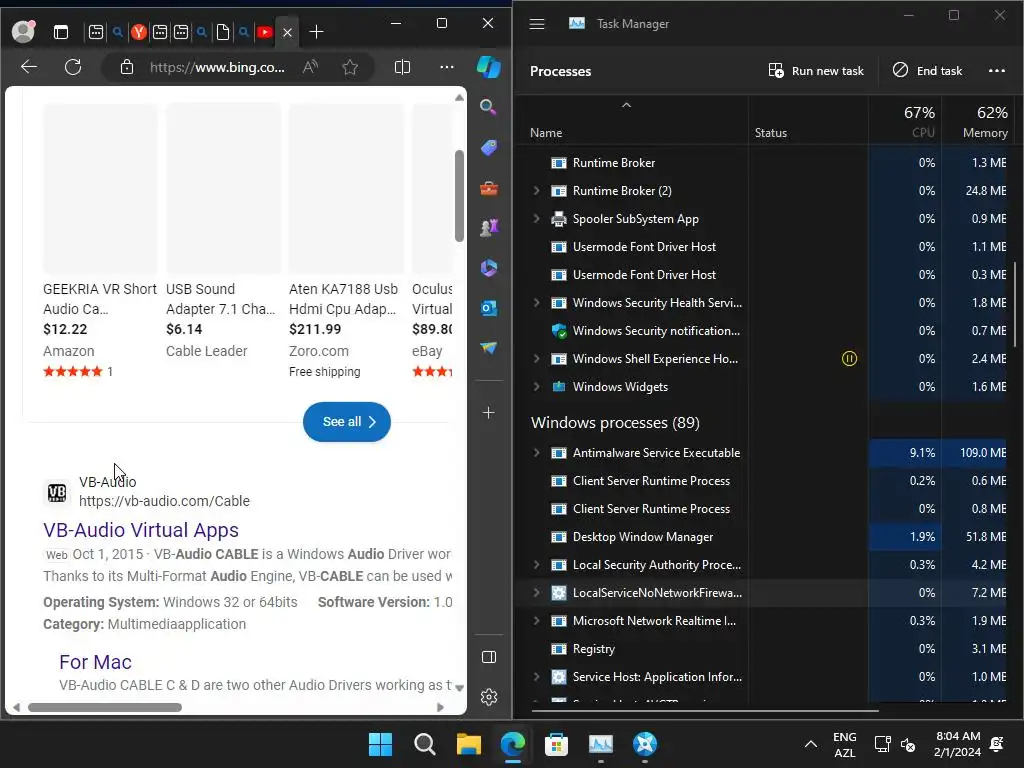Expand Windows Security Health Service row
The width and height of the screenshot is (1024, 768).
coord(537,302)
